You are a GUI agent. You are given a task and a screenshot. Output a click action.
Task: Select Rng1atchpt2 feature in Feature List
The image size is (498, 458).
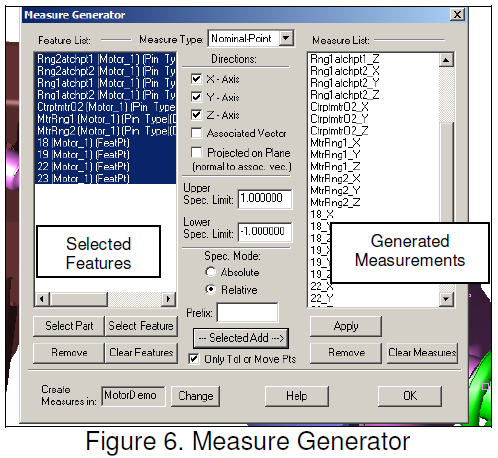pos(105,95)
